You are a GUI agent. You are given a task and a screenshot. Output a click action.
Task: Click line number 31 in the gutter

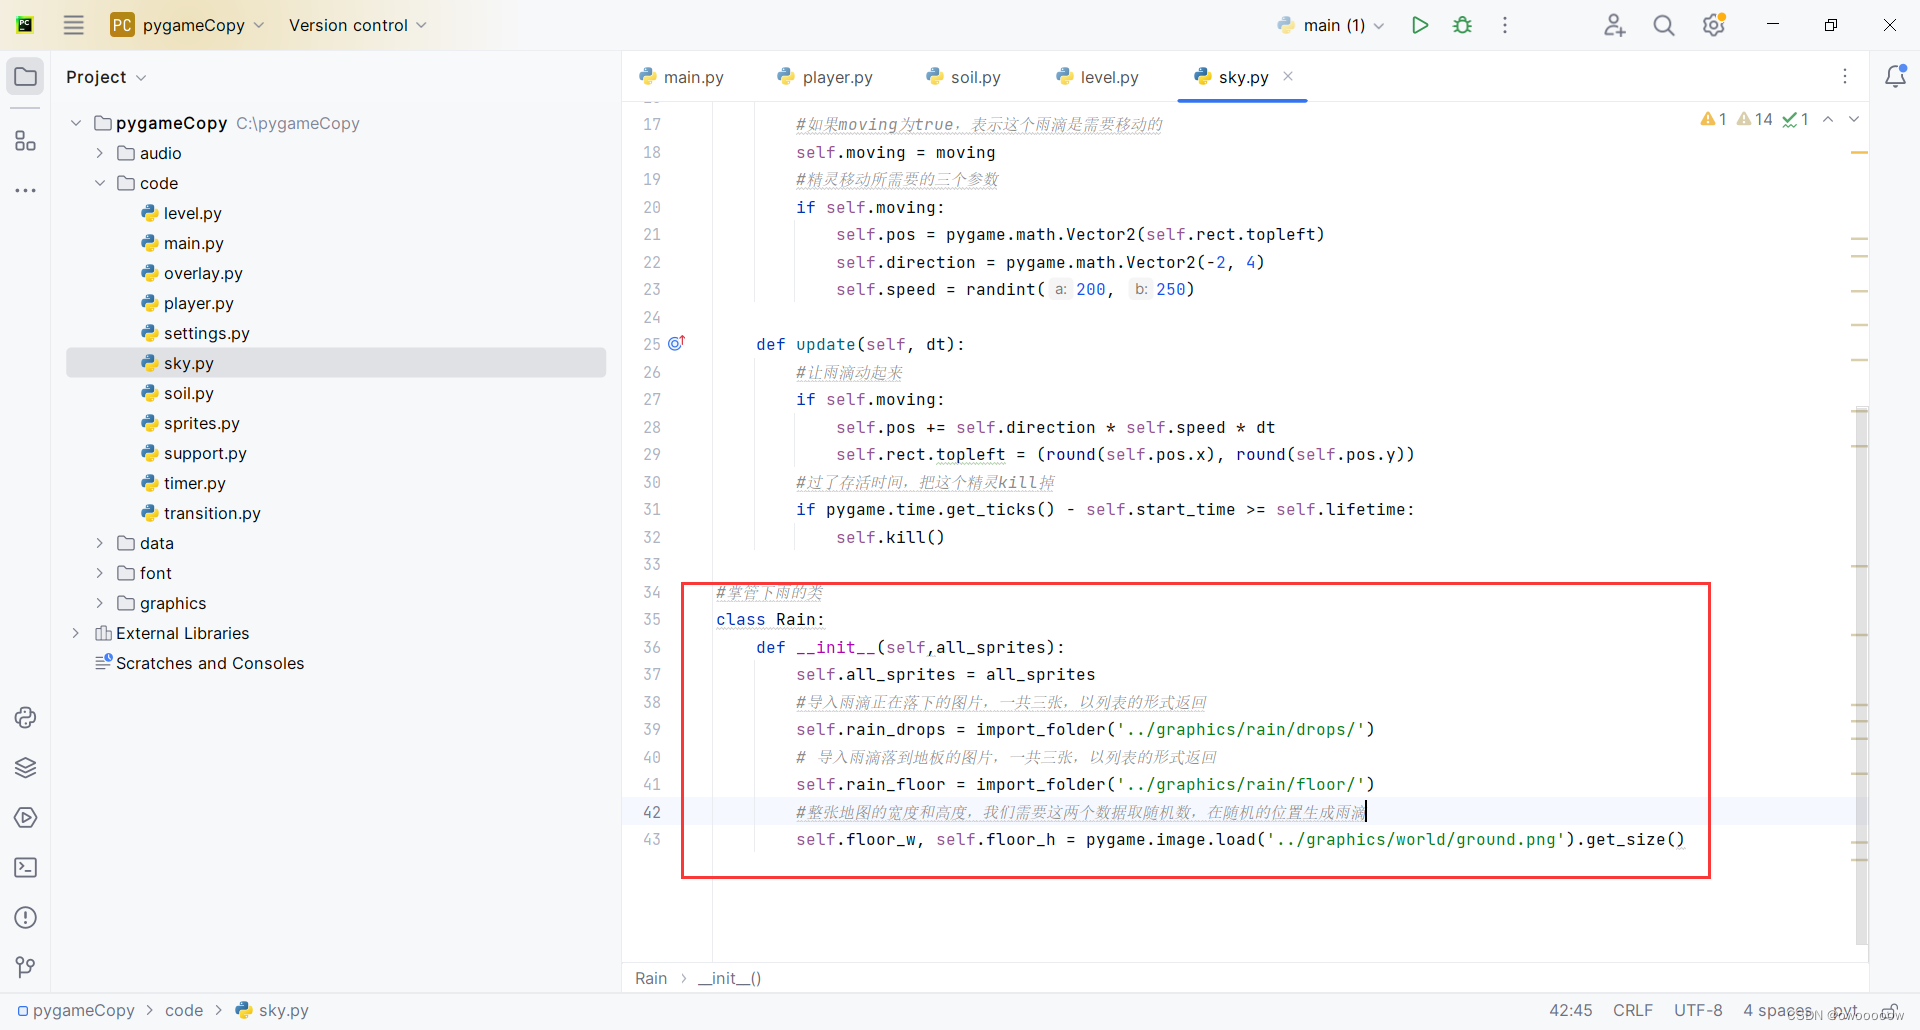tap(652, 509)
